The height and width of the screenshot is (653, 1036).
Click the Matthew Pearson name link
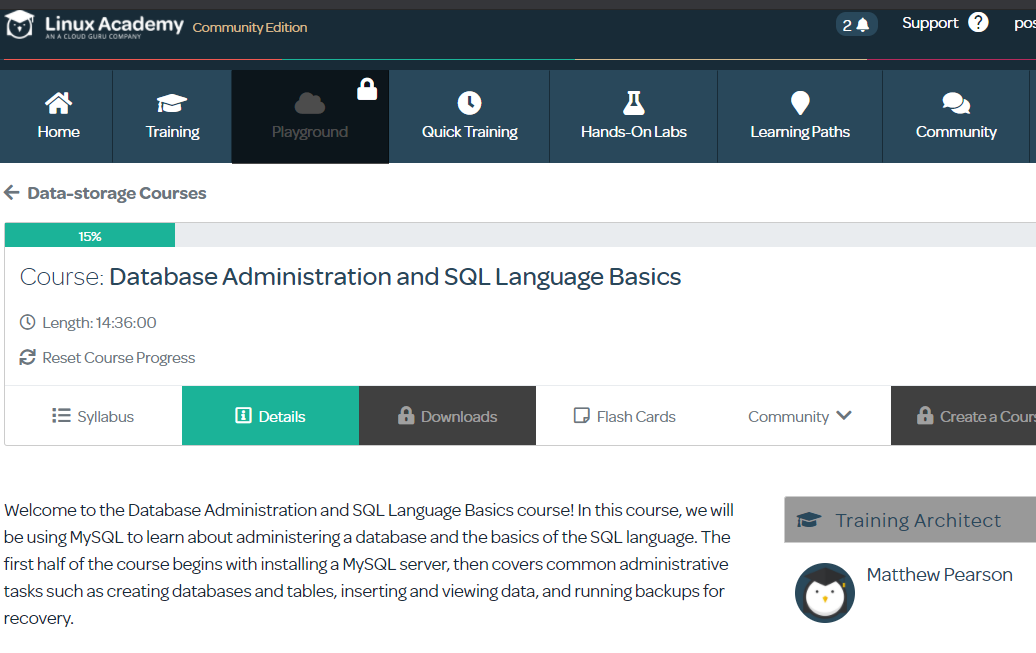point(940,574)
